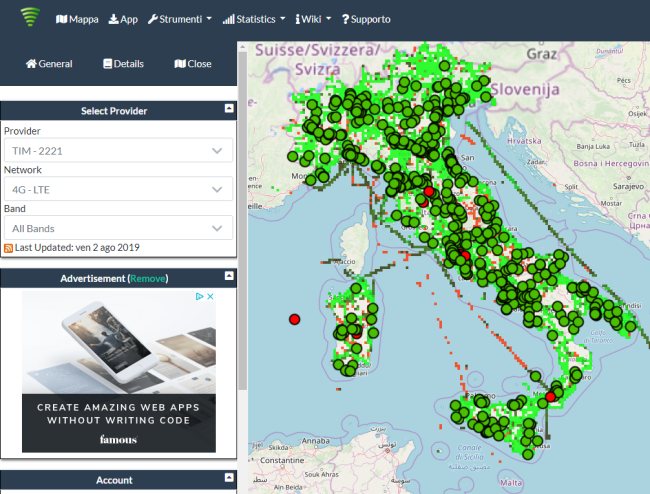Open the App download page
This screenshot has height=494, width=650.
[x=123, y=19]
